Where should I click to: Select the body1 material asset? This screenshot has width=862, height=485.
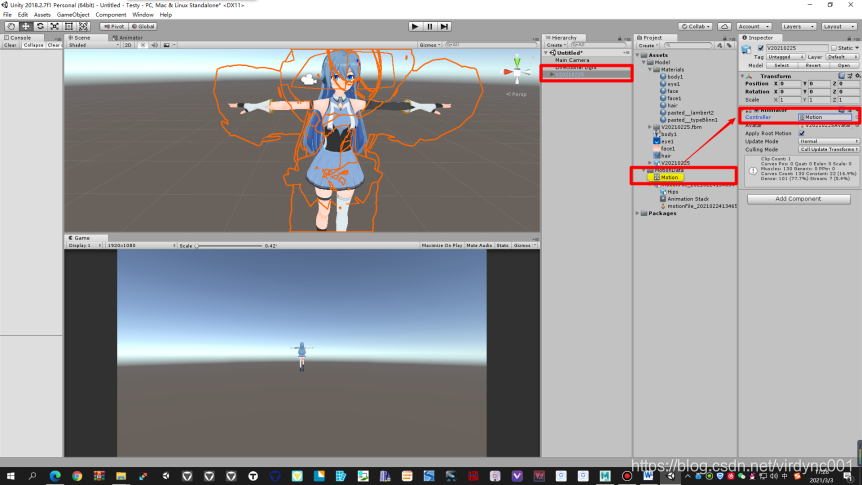tap(671, 77)
